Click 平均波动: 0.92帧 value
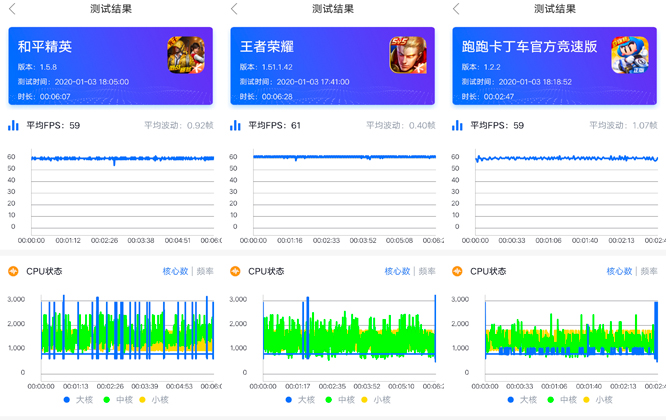The image size is (670, 420). 179,125
